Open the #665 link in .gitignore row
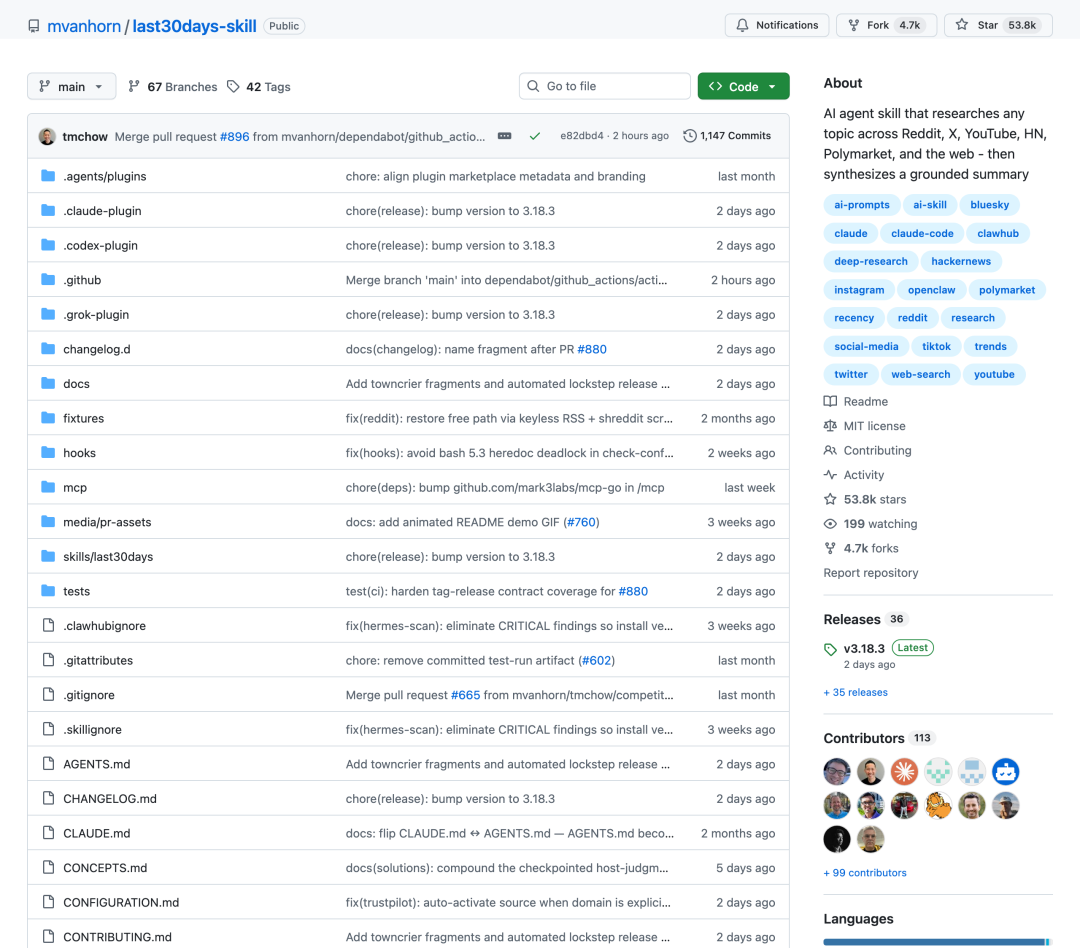This screenshot has height=948, width=1080. (x=465, y=694)
